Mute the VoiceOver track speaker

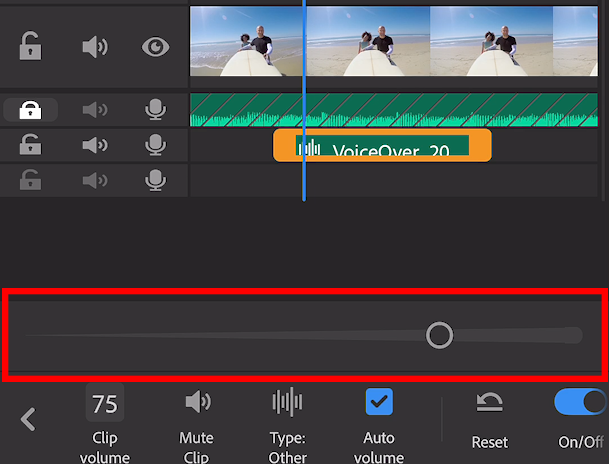click(95, 145)
